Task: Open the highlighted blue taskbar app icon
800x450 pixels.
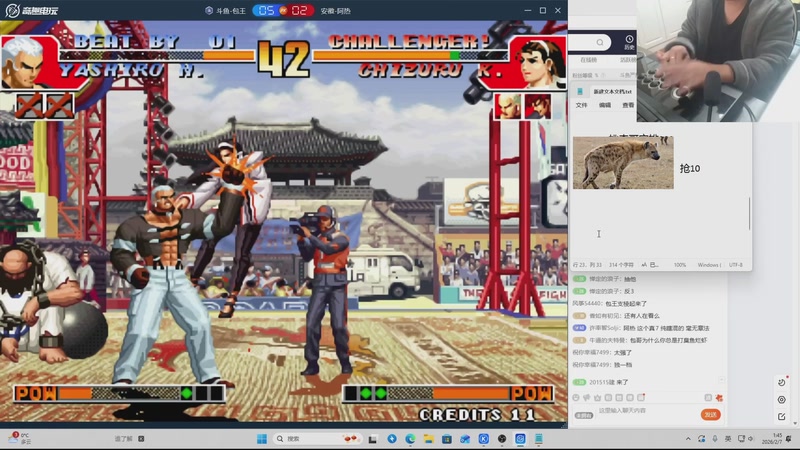Action: [x=520, y=439]
